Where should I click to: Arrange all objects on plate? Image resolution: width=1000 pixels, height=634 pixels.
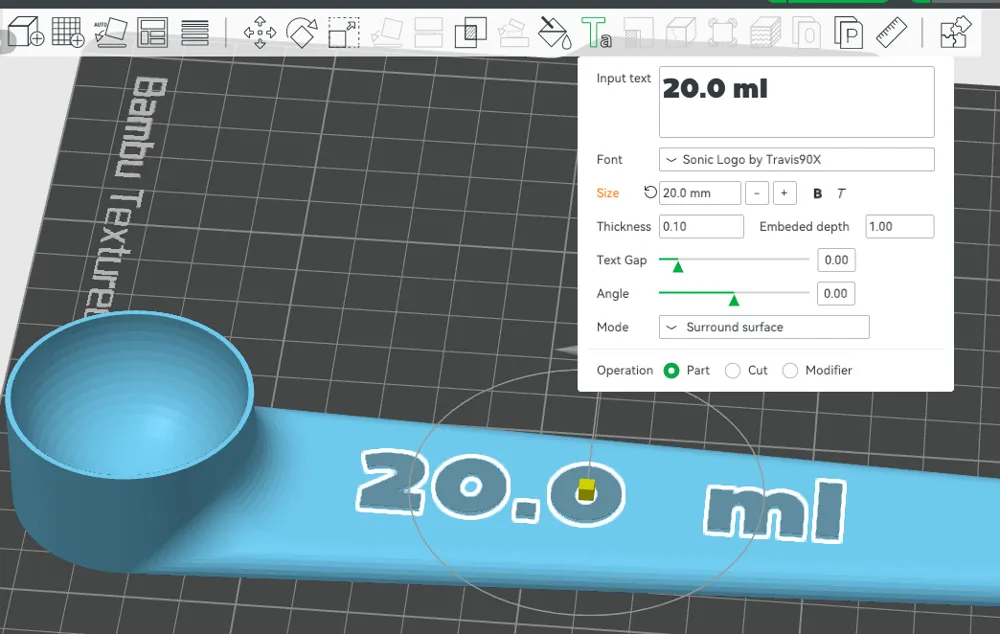click(x=152, y=33)
